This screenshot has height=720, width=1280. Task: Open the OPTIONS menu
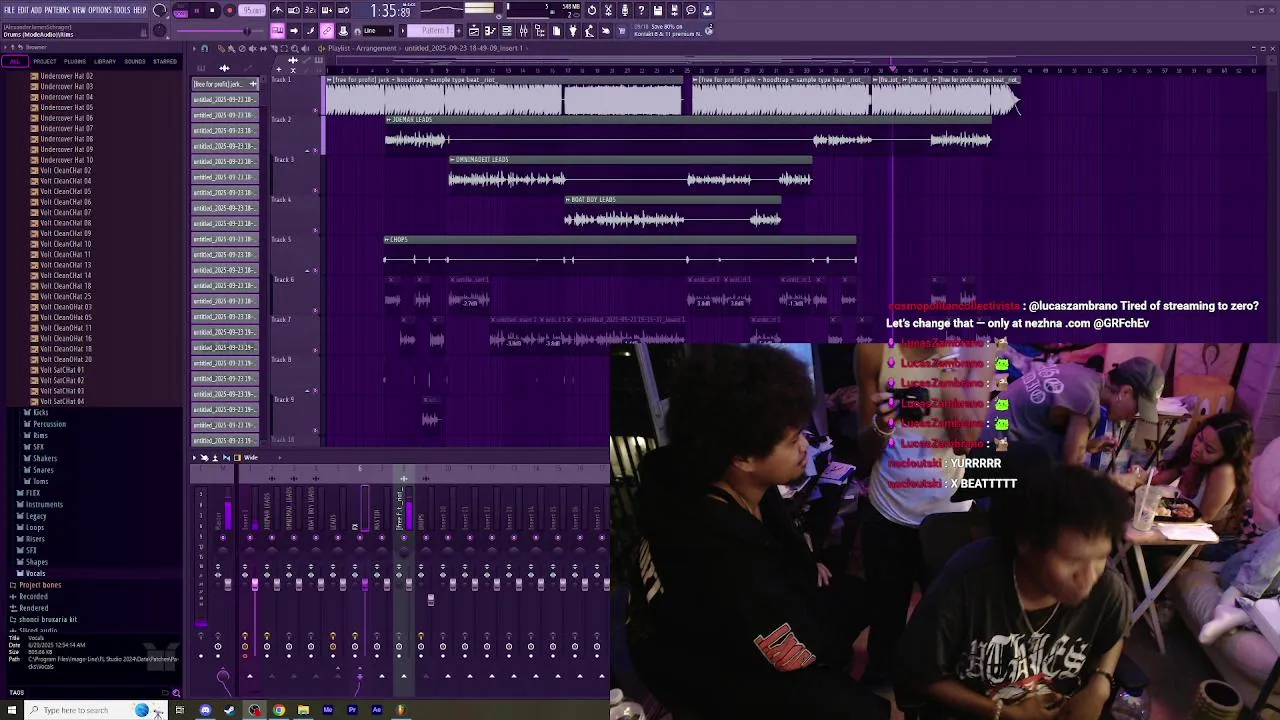click(x=100, y=10)
